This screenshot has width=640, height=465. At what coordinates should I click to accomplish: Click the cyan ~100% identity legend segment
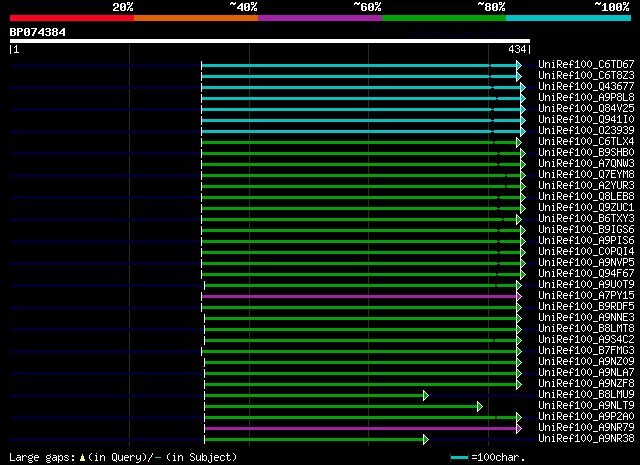point(569,18)
